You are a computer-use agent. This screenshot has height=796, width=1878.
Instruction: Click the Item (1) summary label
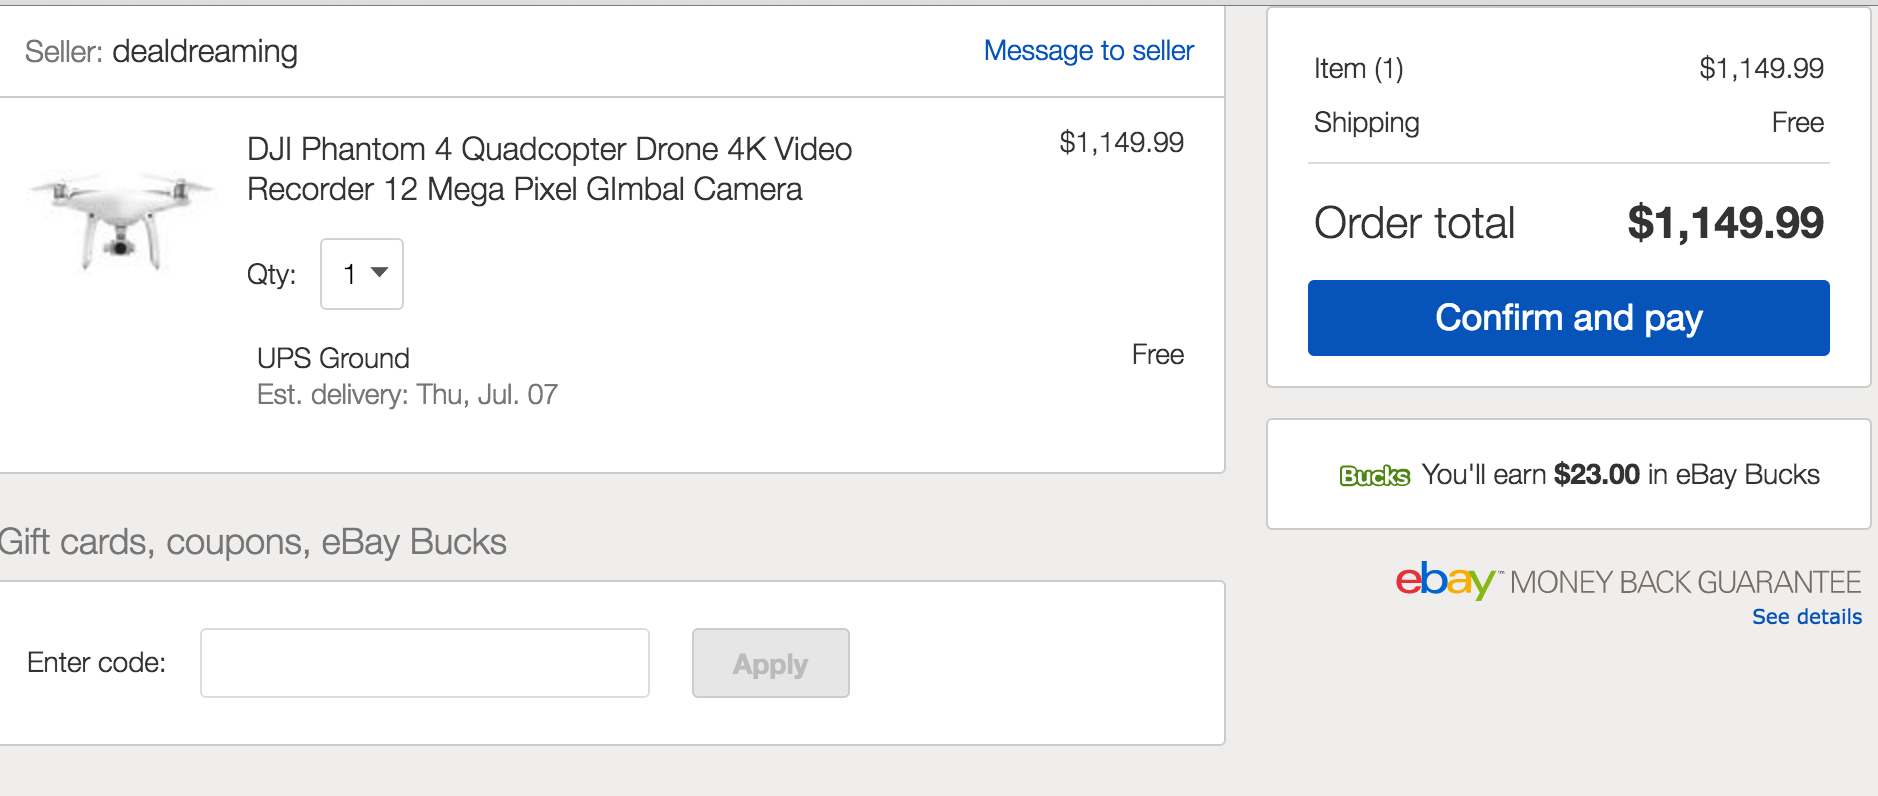1358,68
